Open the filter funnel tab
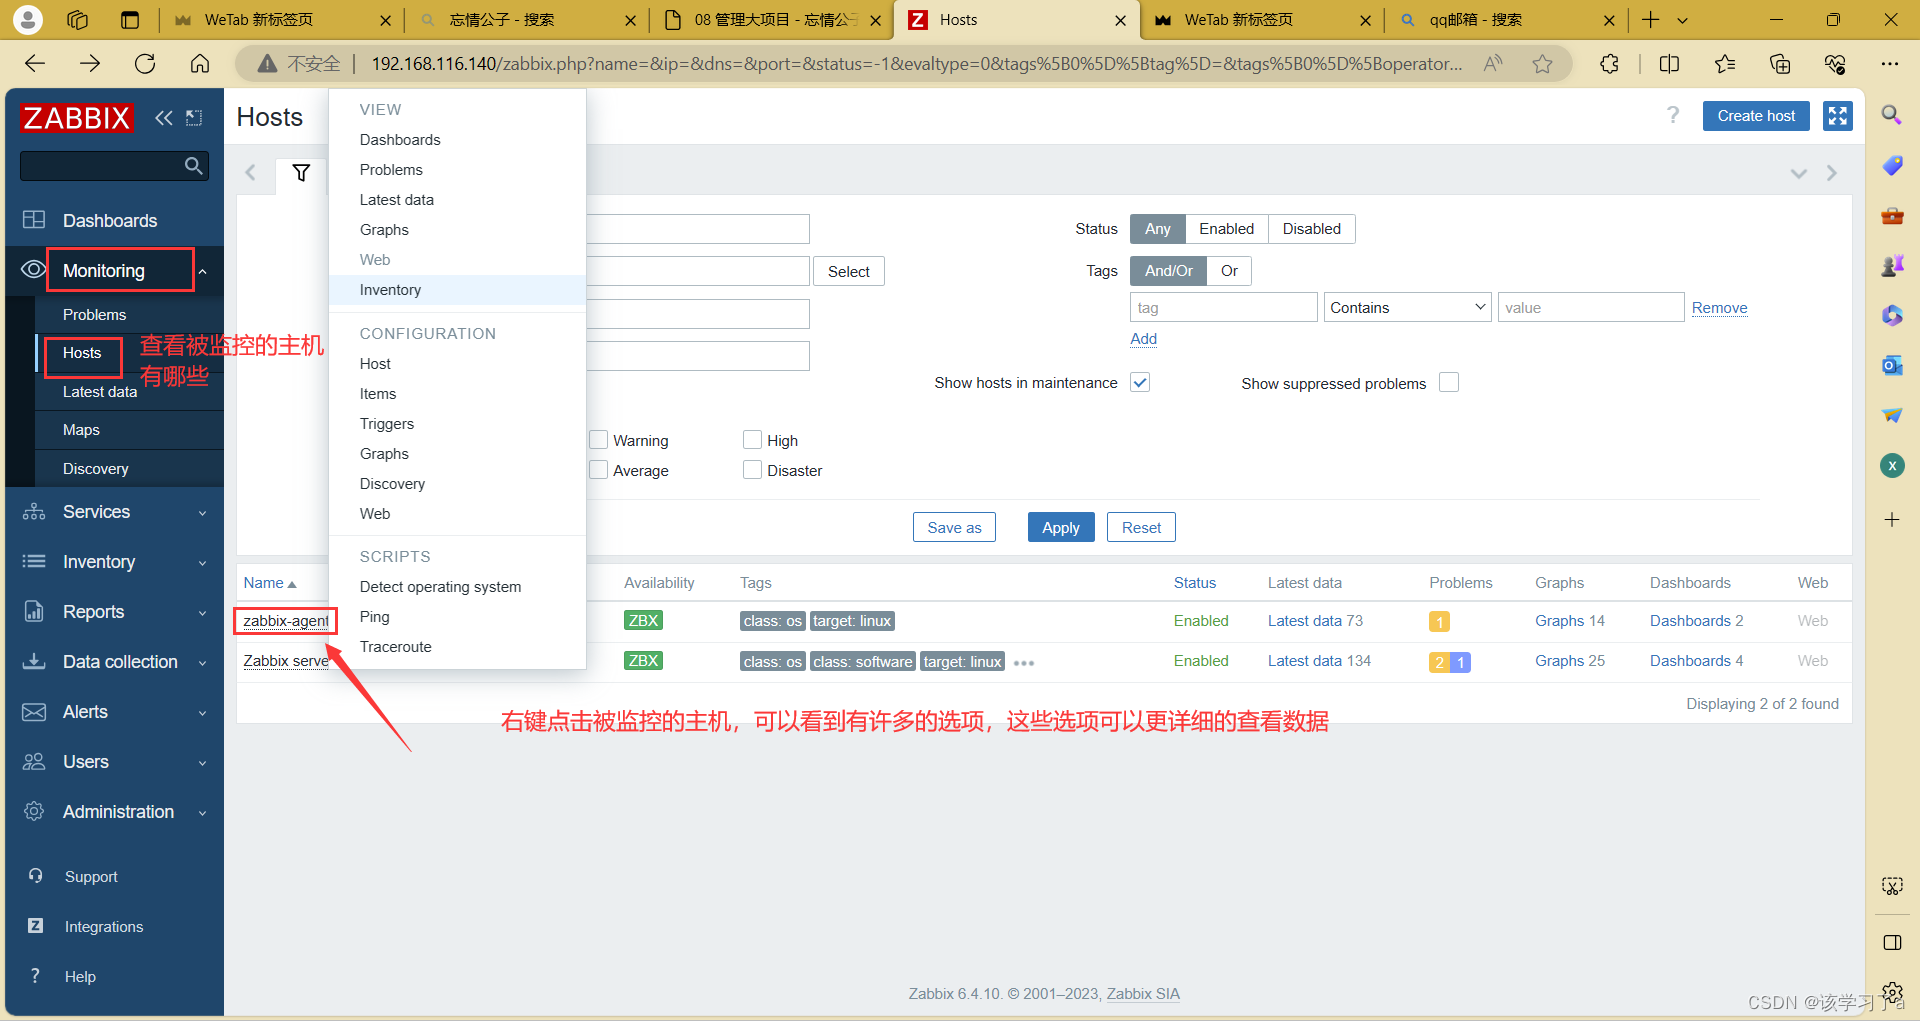The height and width of the screenshot is (1021, 1920). [301, 173]
